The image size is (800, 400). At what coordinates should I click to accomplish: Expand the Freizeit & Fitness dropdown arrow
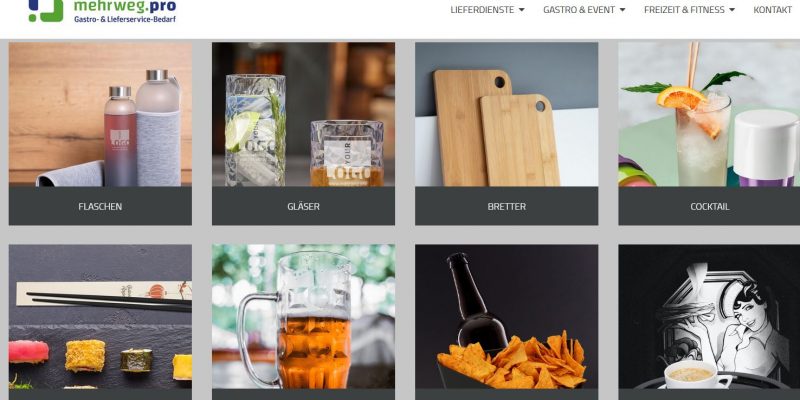click(x=732, y=10)
